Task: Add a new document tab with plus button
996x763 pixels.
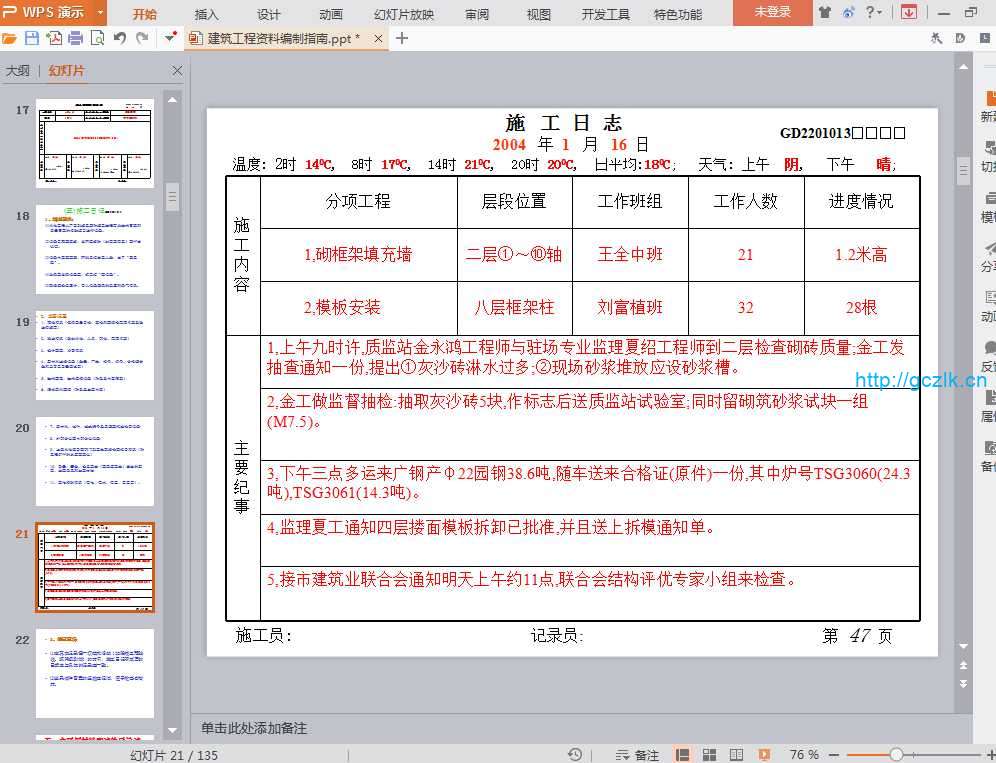Action: coord(402,38)
